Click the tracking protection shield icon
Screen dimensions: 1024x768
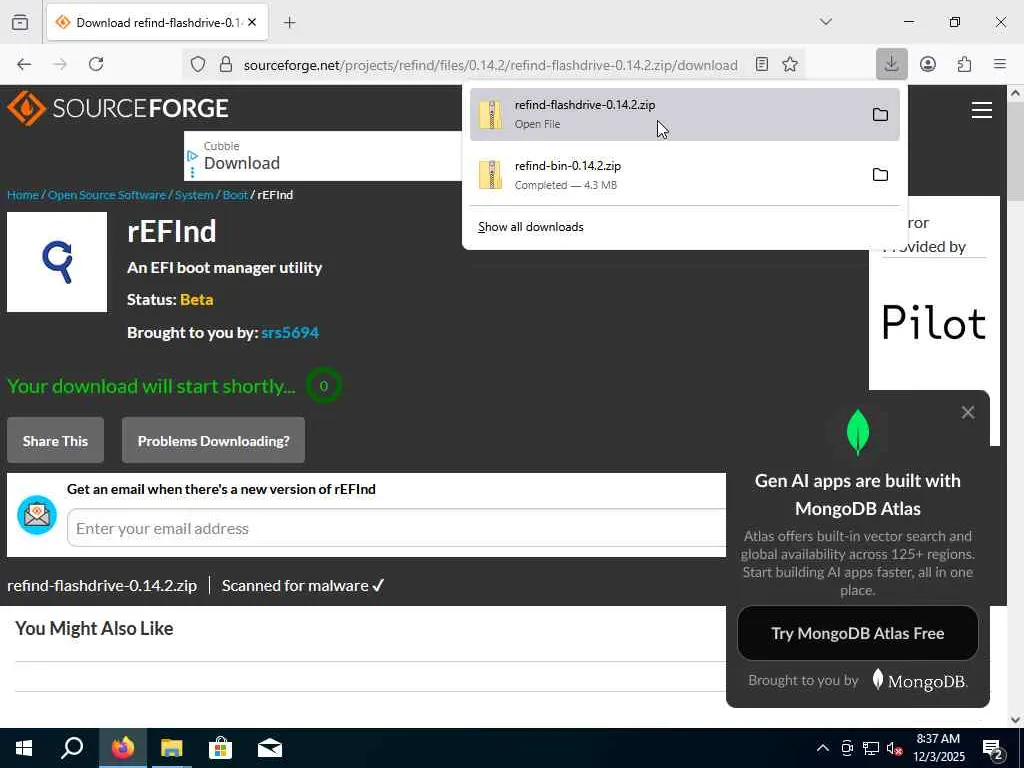coord(198,65)
